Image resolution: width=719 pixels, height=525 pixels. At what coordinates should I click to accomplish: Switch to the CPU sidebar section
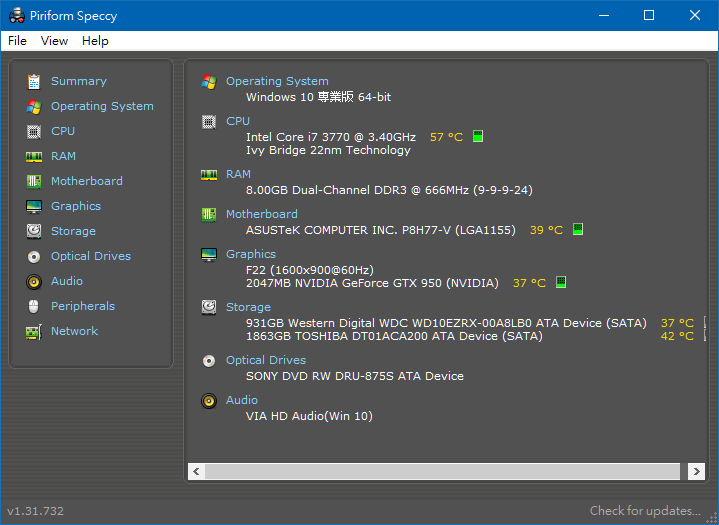63,131
